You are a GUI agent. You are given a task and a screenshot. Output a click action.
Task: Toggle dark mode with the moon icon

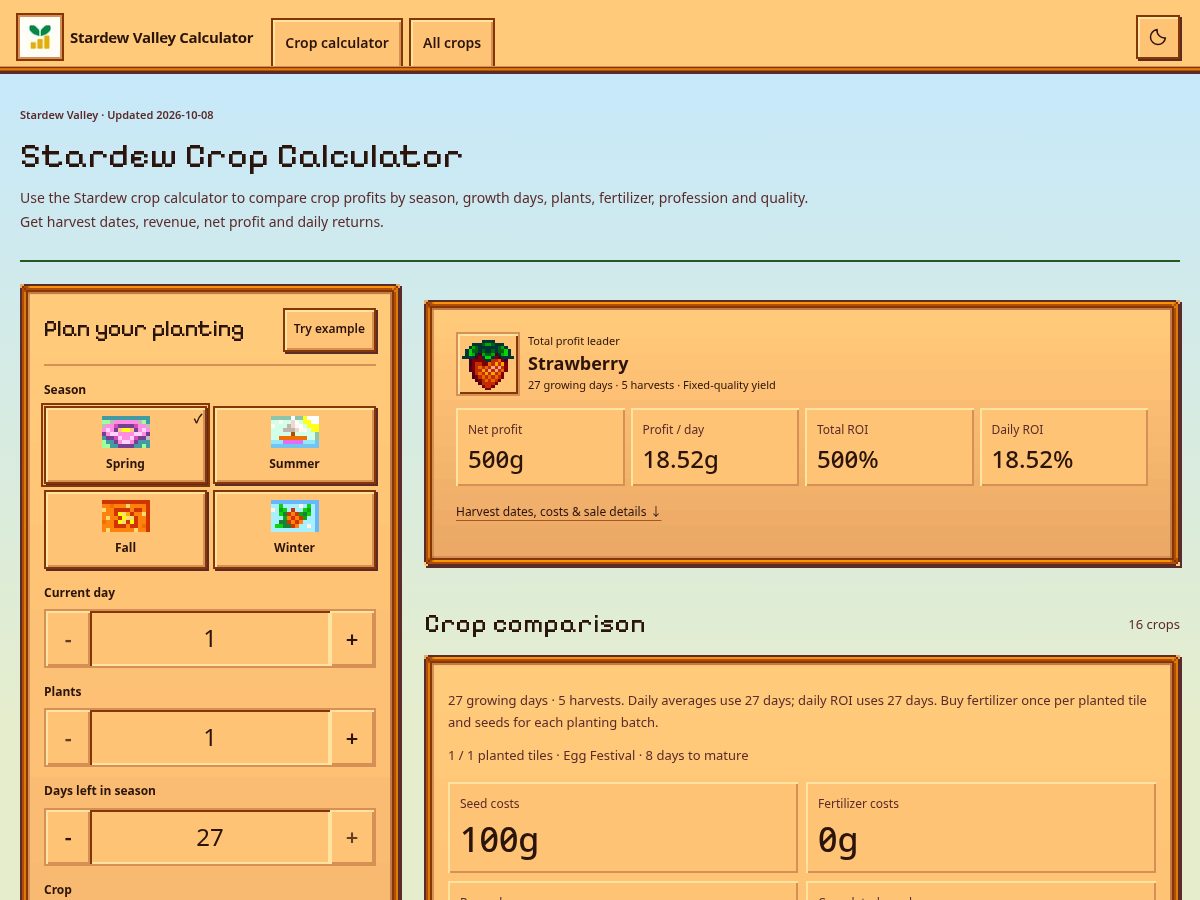pos(1158,37)
